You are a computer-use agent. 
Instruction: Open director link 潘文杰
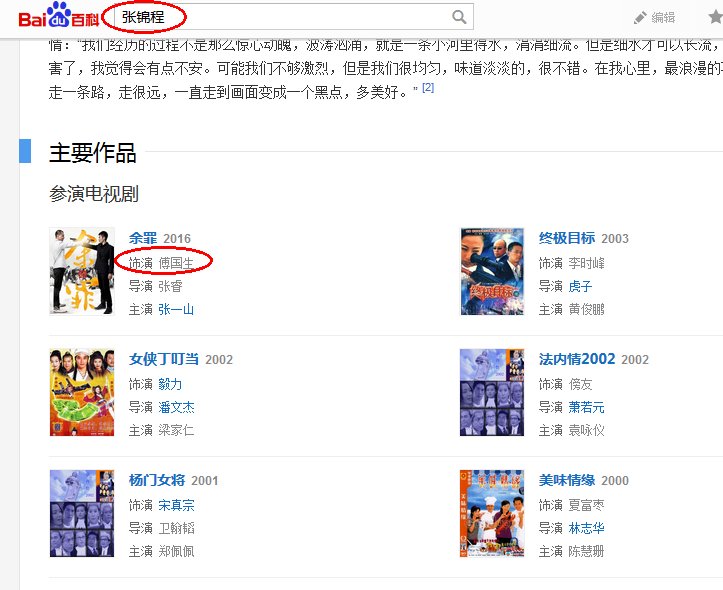tap(176, 407)
